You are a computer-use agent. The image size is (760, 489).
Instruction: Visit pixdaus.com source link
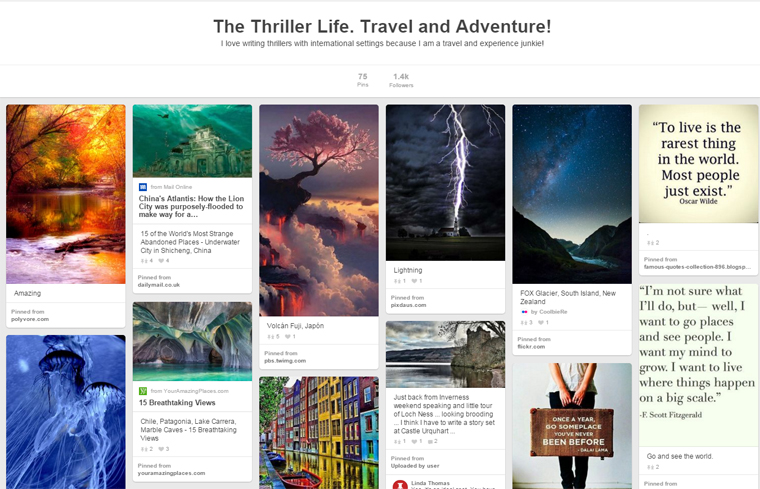[x=409, y=305]
